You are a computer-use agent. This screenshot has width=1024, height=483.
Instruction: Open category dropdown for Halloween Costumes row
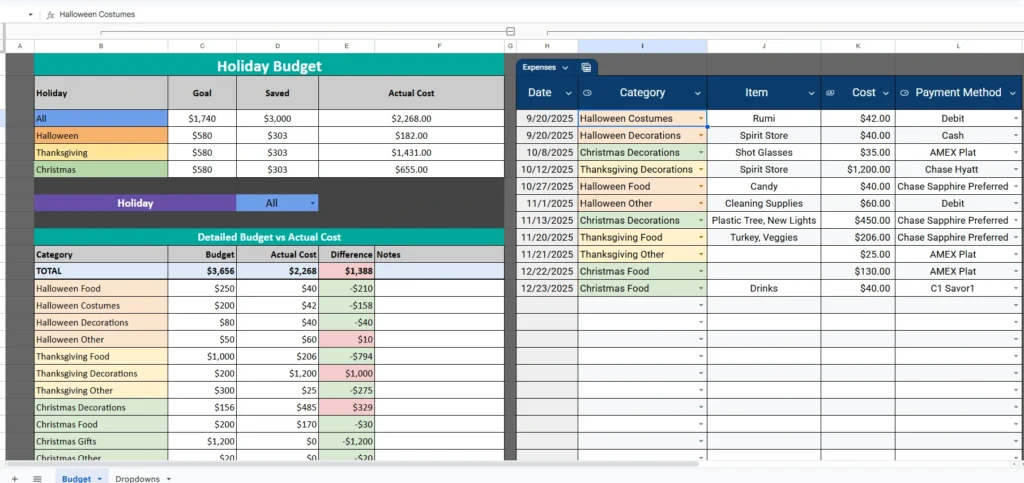(701, 118)
